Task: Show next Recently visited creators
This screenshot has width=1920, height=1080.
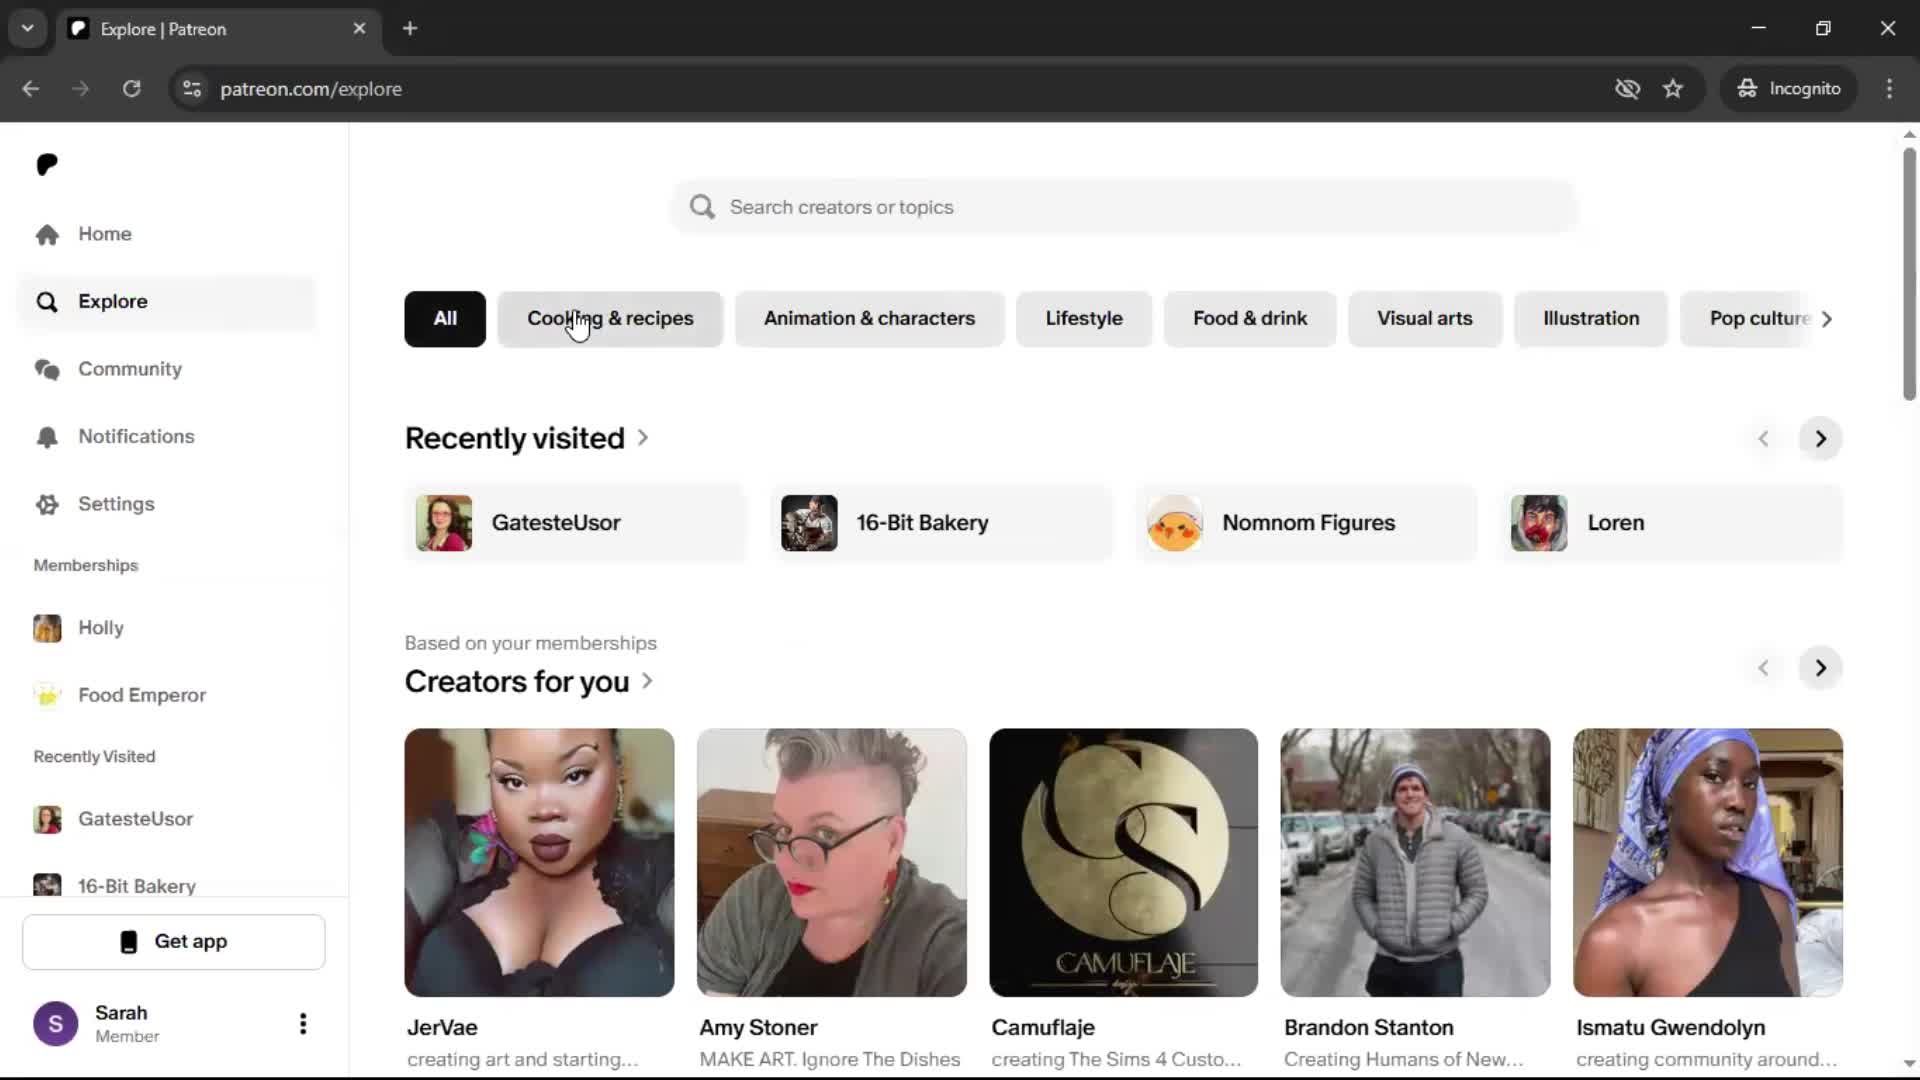Action: [x=1821, y=439]
